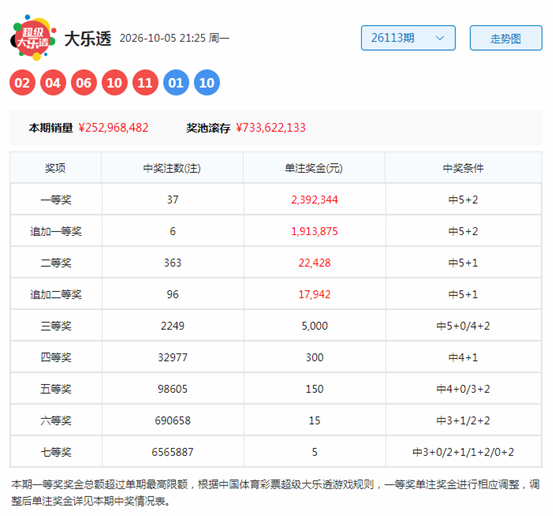This screenshot has width=553, height=516.
Task: Click the 单注奖金(元) column header
Action: pos(314,168)
